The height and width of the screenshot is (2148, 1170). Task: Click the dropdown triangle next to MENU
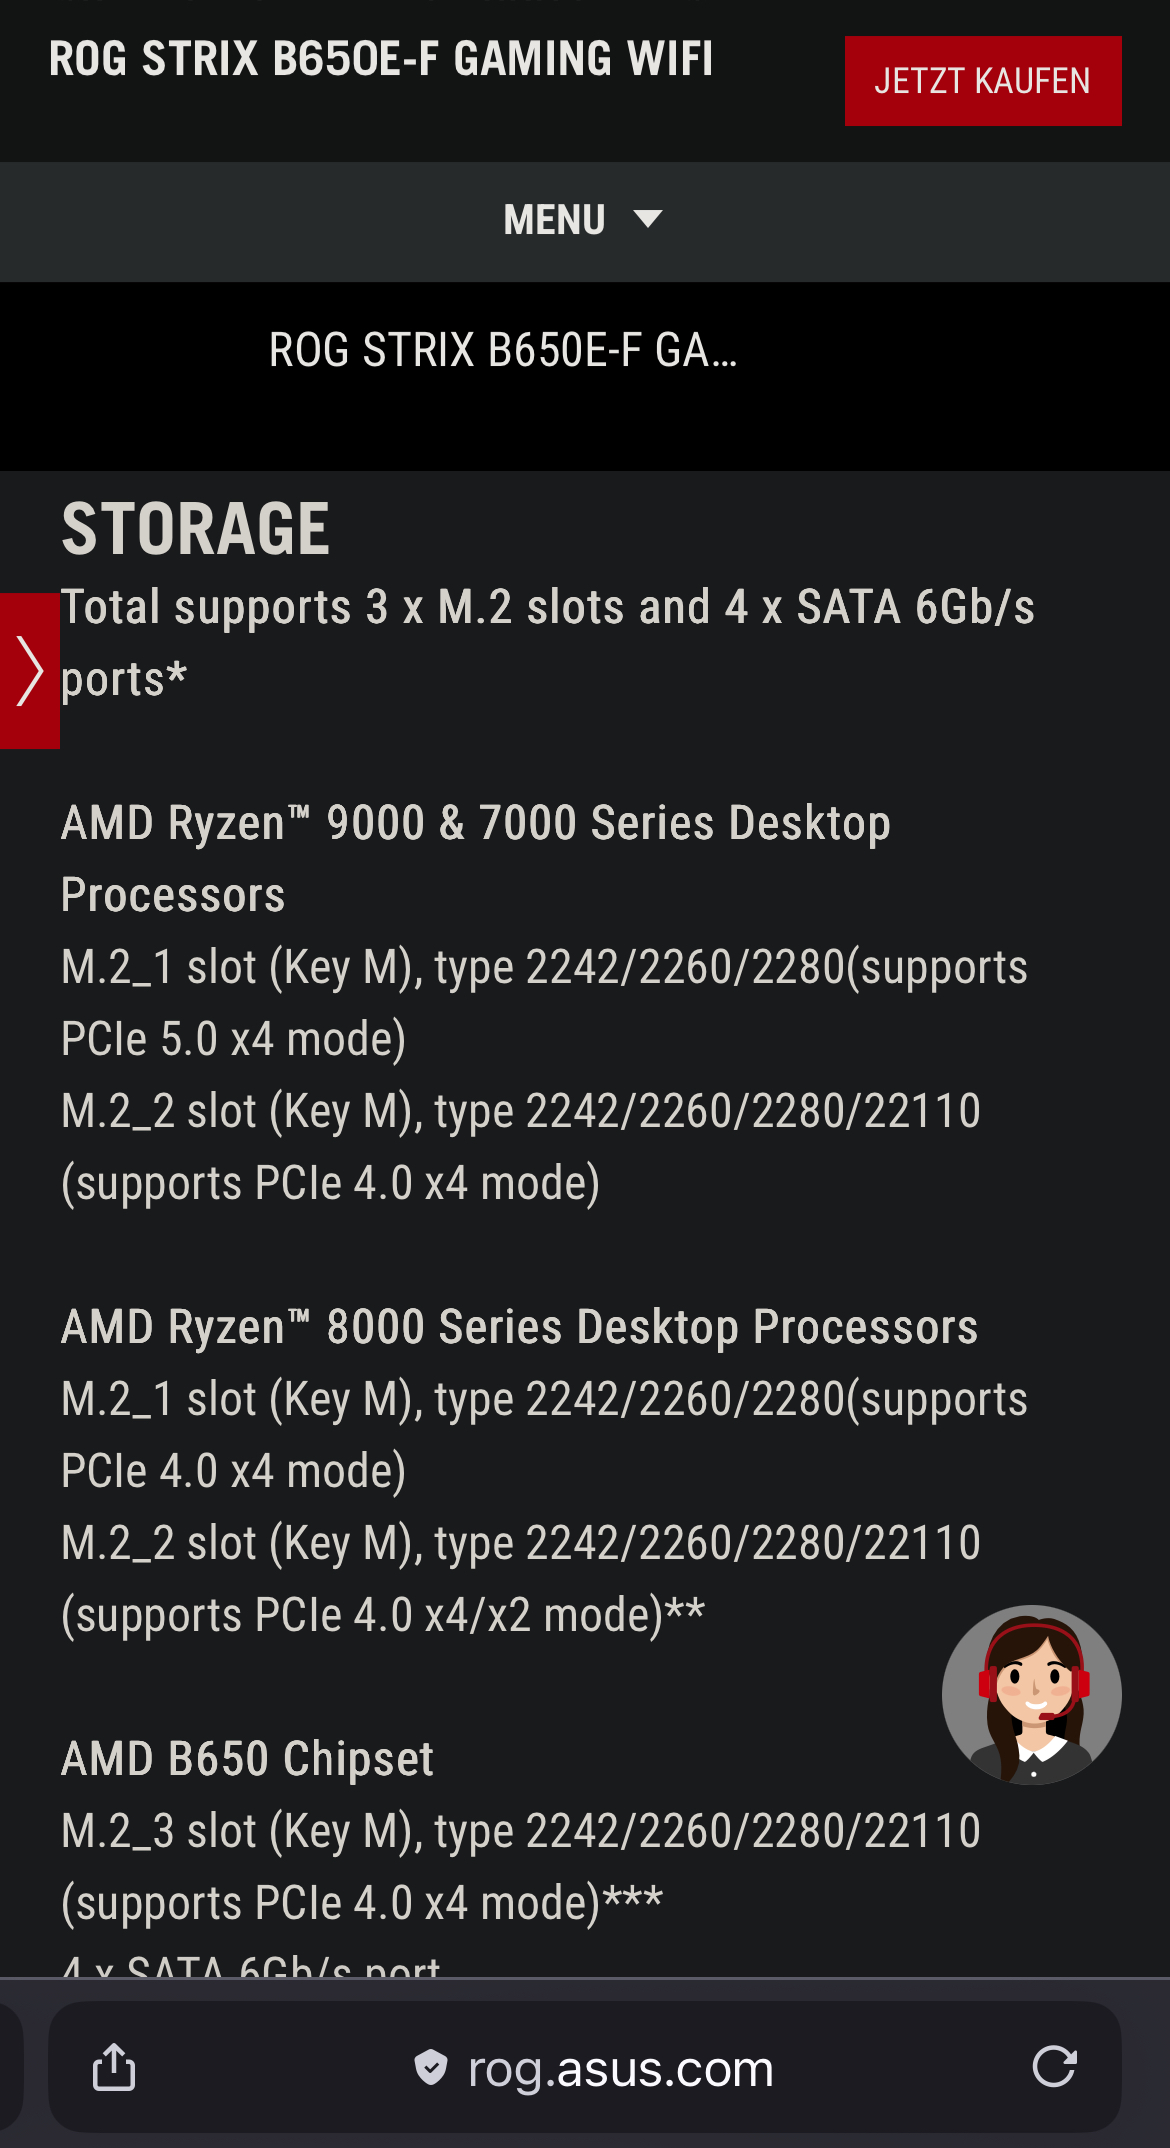648,219
